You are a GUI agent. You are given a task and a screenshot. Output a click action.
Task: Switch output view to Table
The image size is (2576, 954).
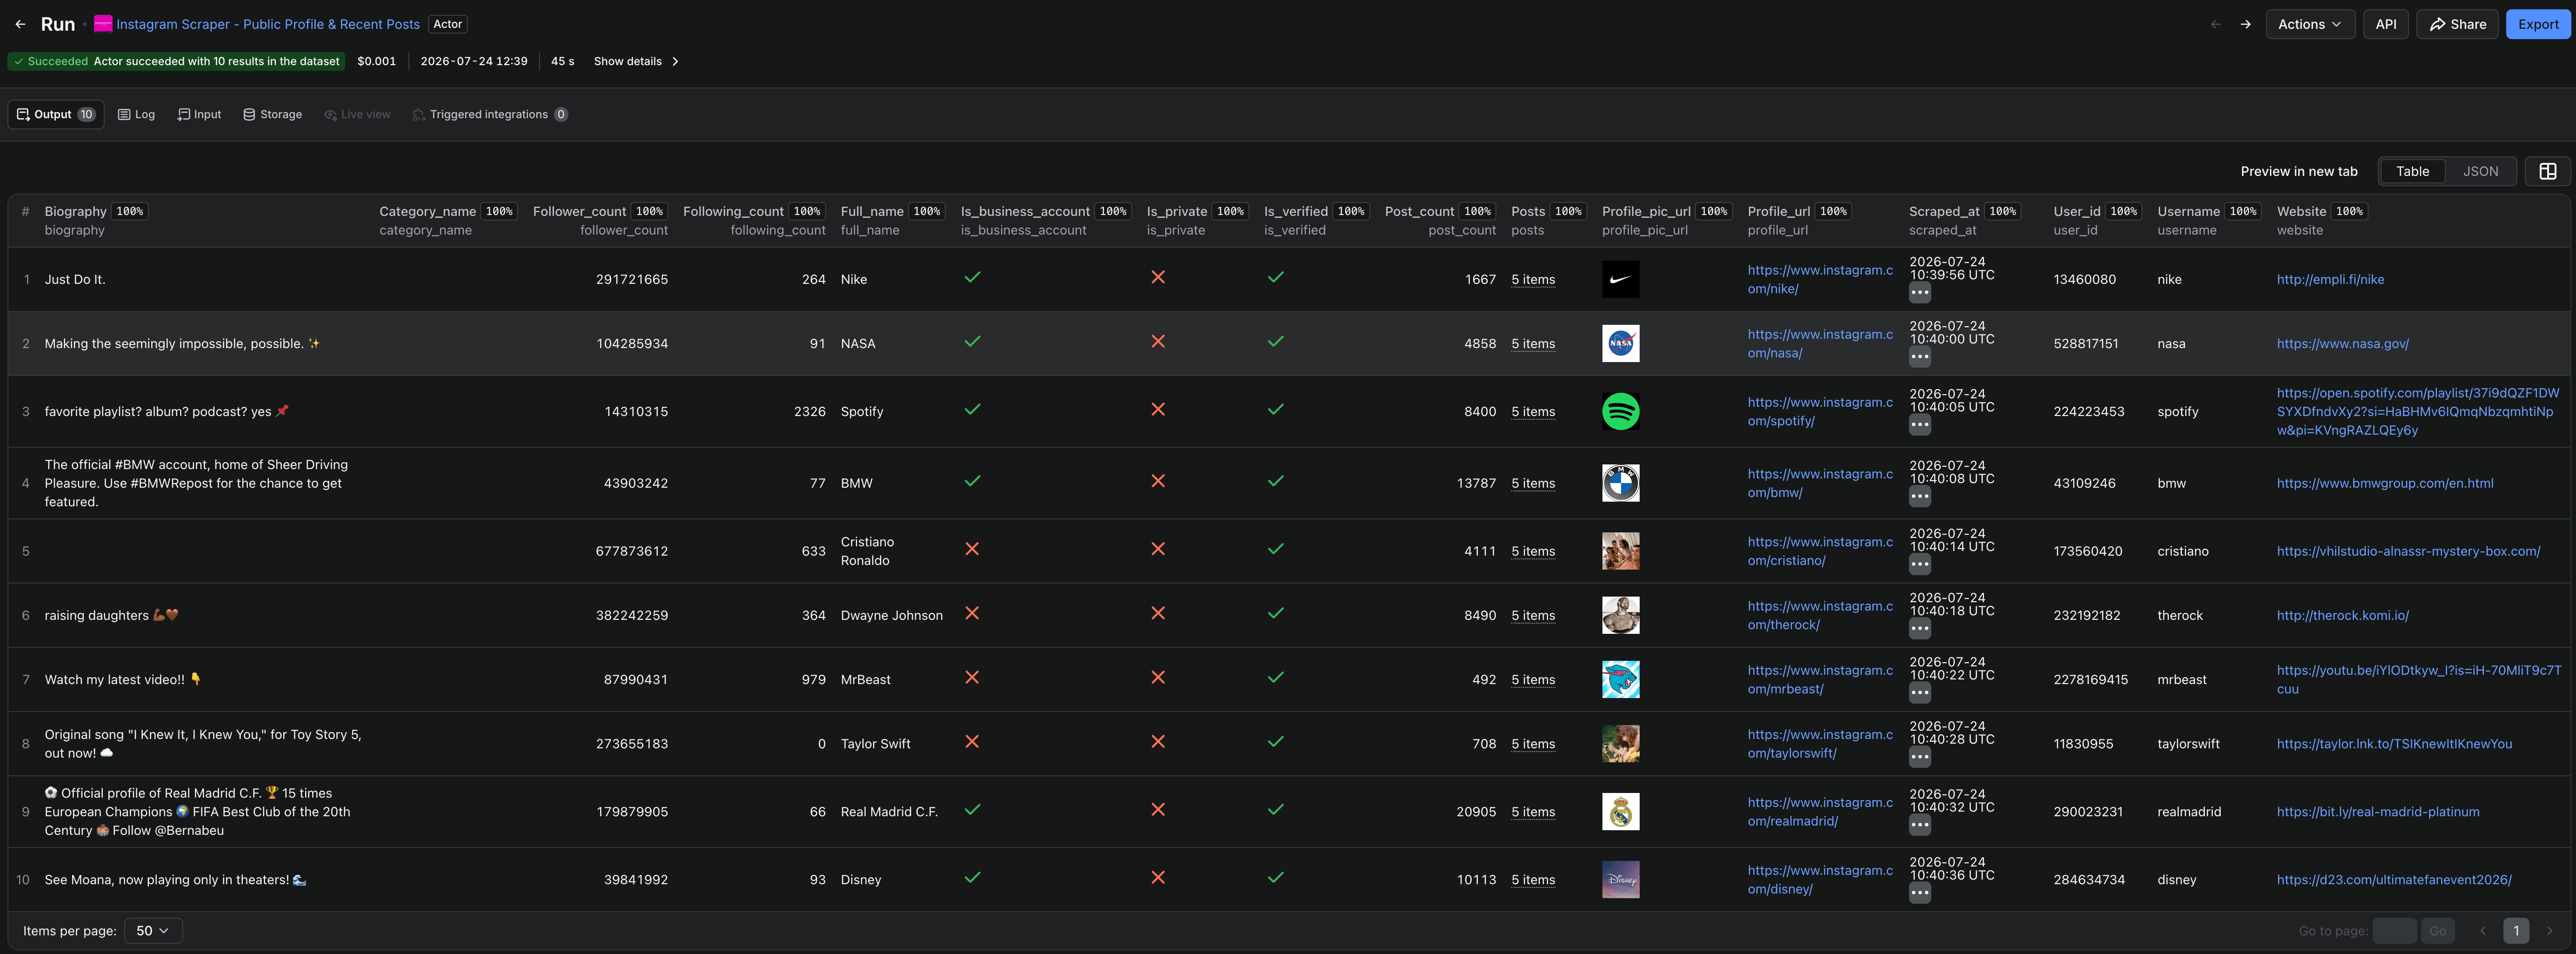[x=2412, y=171]
